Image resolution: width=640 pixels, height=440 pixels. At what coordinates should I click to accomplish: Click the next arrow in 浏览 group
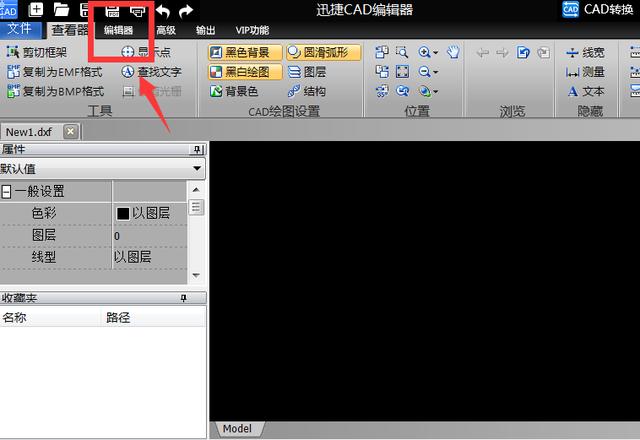[x=502, y=52]
